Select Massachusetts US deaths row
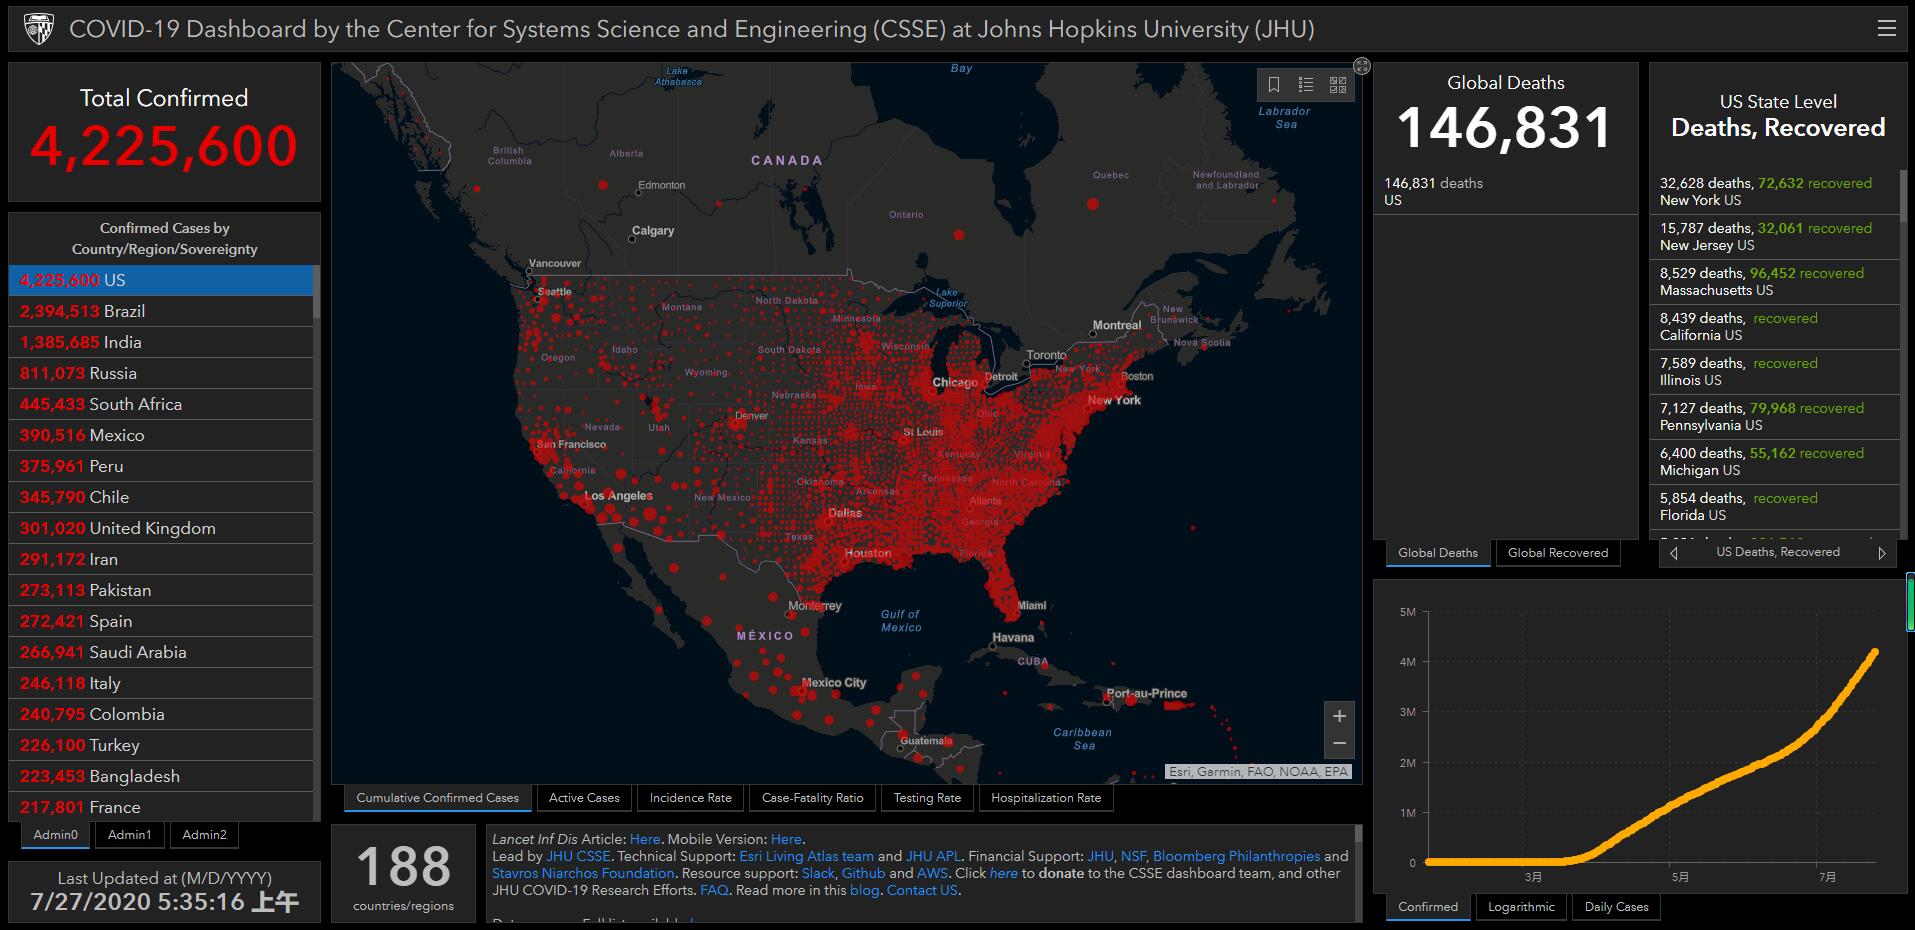 [x=1775, y=281]
